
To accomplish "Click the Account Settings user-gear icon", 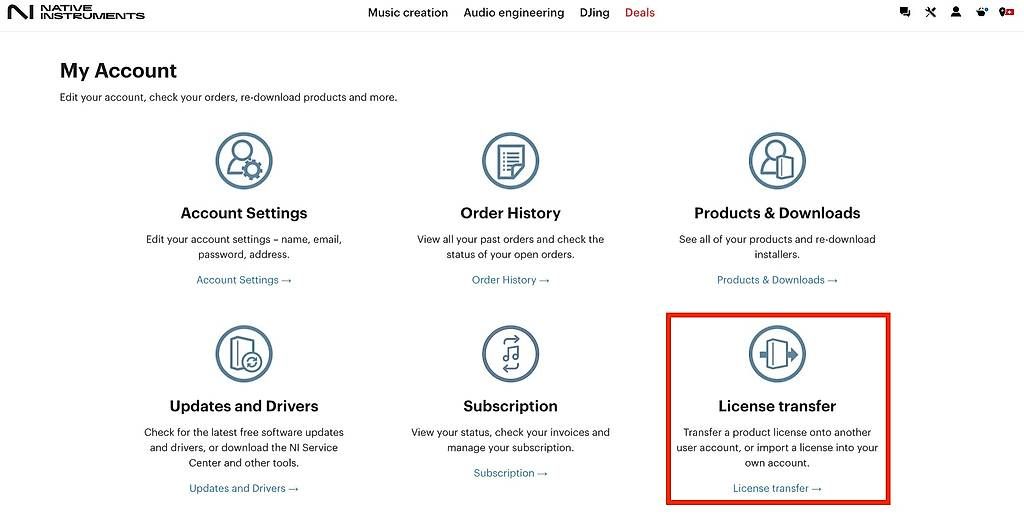I will coord(244,161).
